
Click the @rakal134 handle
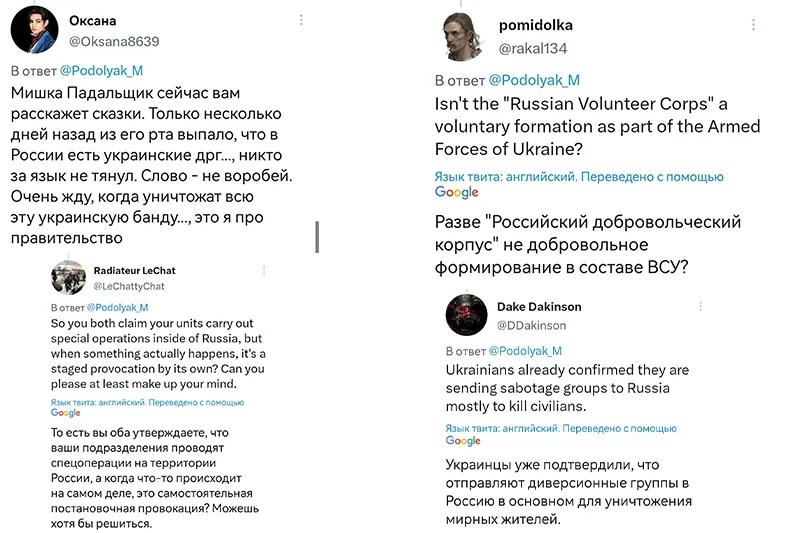coord(533,48)
